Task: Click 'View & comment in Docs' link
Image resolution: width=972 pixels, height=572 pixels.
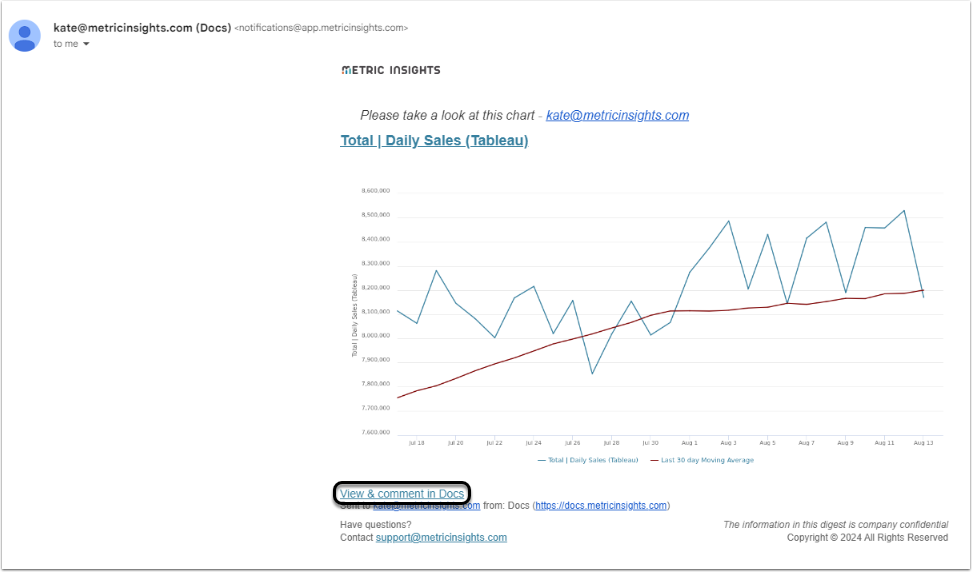Action: (402, 493)
